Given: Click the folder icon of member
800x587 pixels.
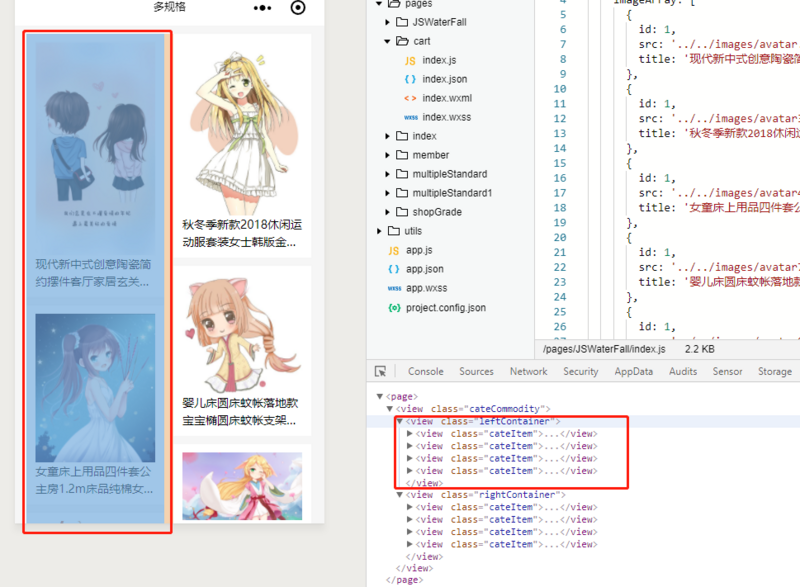Looking at the screenshot, I should coord(402,155).
